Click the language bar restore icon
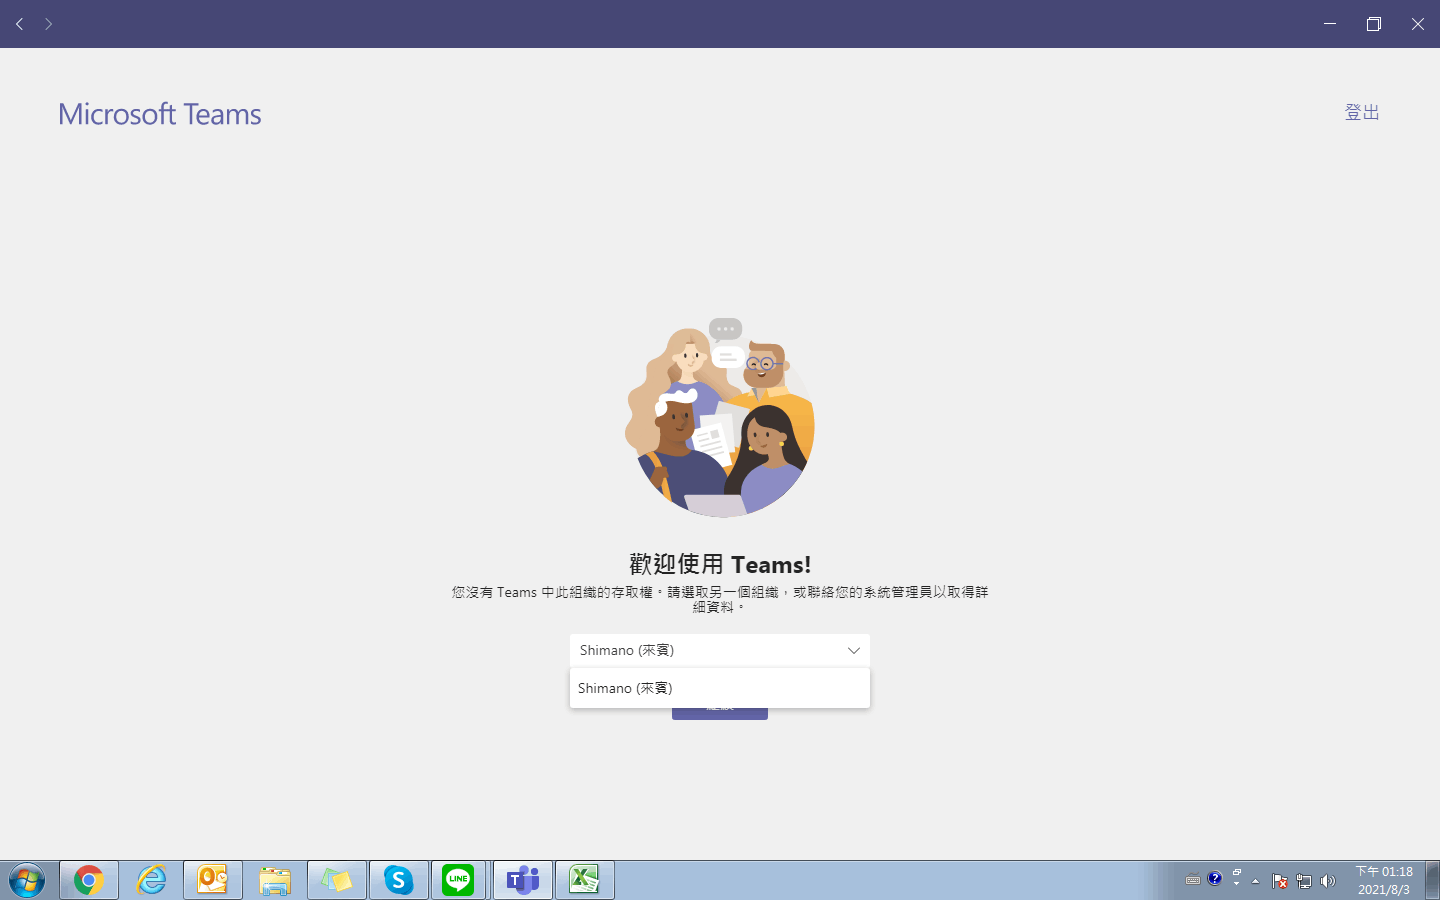Screen dimensions: 1440x900 (1237, 873)
